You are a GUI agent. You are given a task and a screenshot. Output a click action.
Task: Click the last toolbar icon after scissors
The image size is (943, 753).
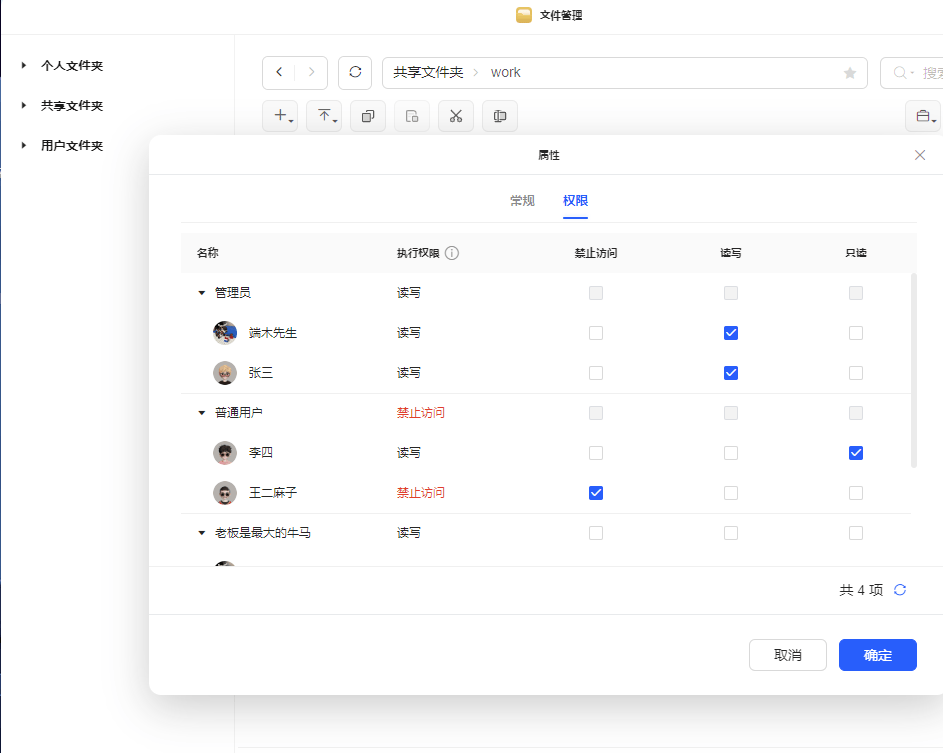coord(499,116)
